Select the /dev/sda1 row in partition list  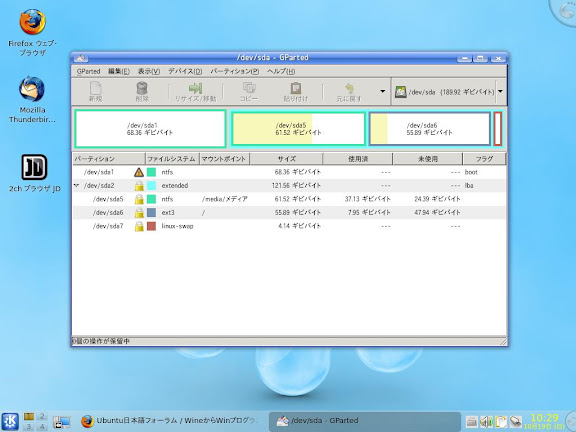point(289,172)
